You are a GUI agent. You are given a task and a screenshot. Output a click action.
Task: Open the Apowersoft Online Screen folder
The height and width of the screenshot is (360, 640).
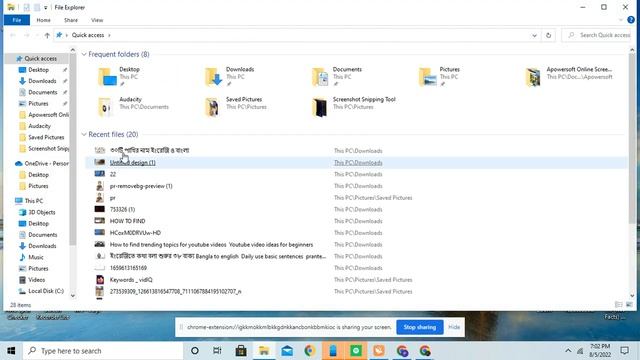(x=569, y=76)
